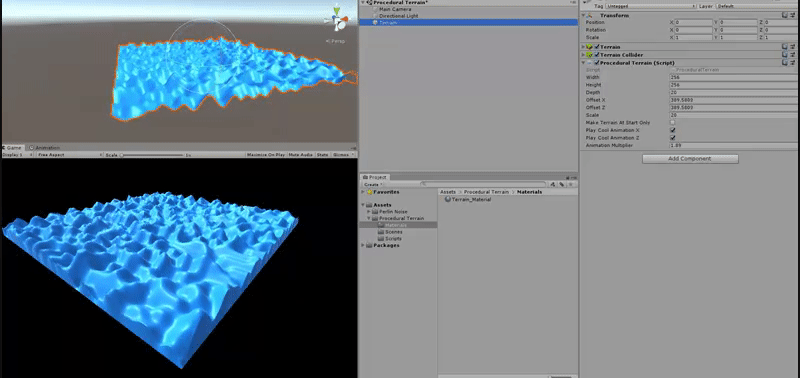The height and width of the screenshot is (378, 800).
Task: Click the Add Component button
Action: point(690,159)
